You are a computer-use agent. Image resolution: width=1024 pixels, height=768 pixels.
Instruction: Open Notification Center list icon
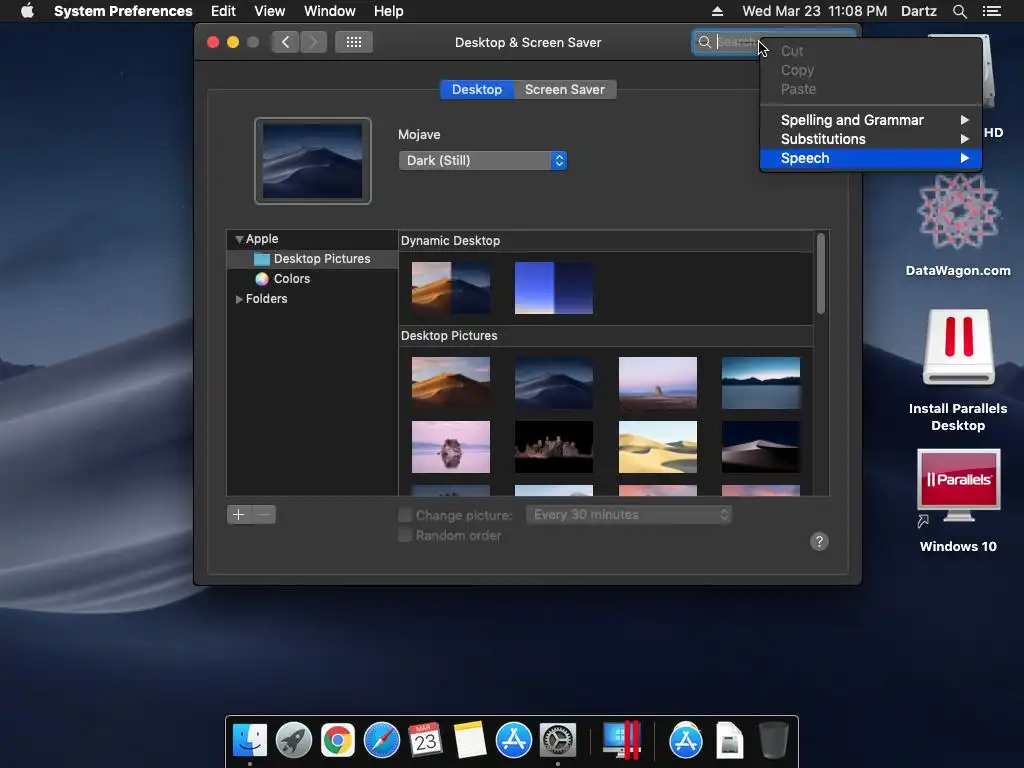(991, 11)
